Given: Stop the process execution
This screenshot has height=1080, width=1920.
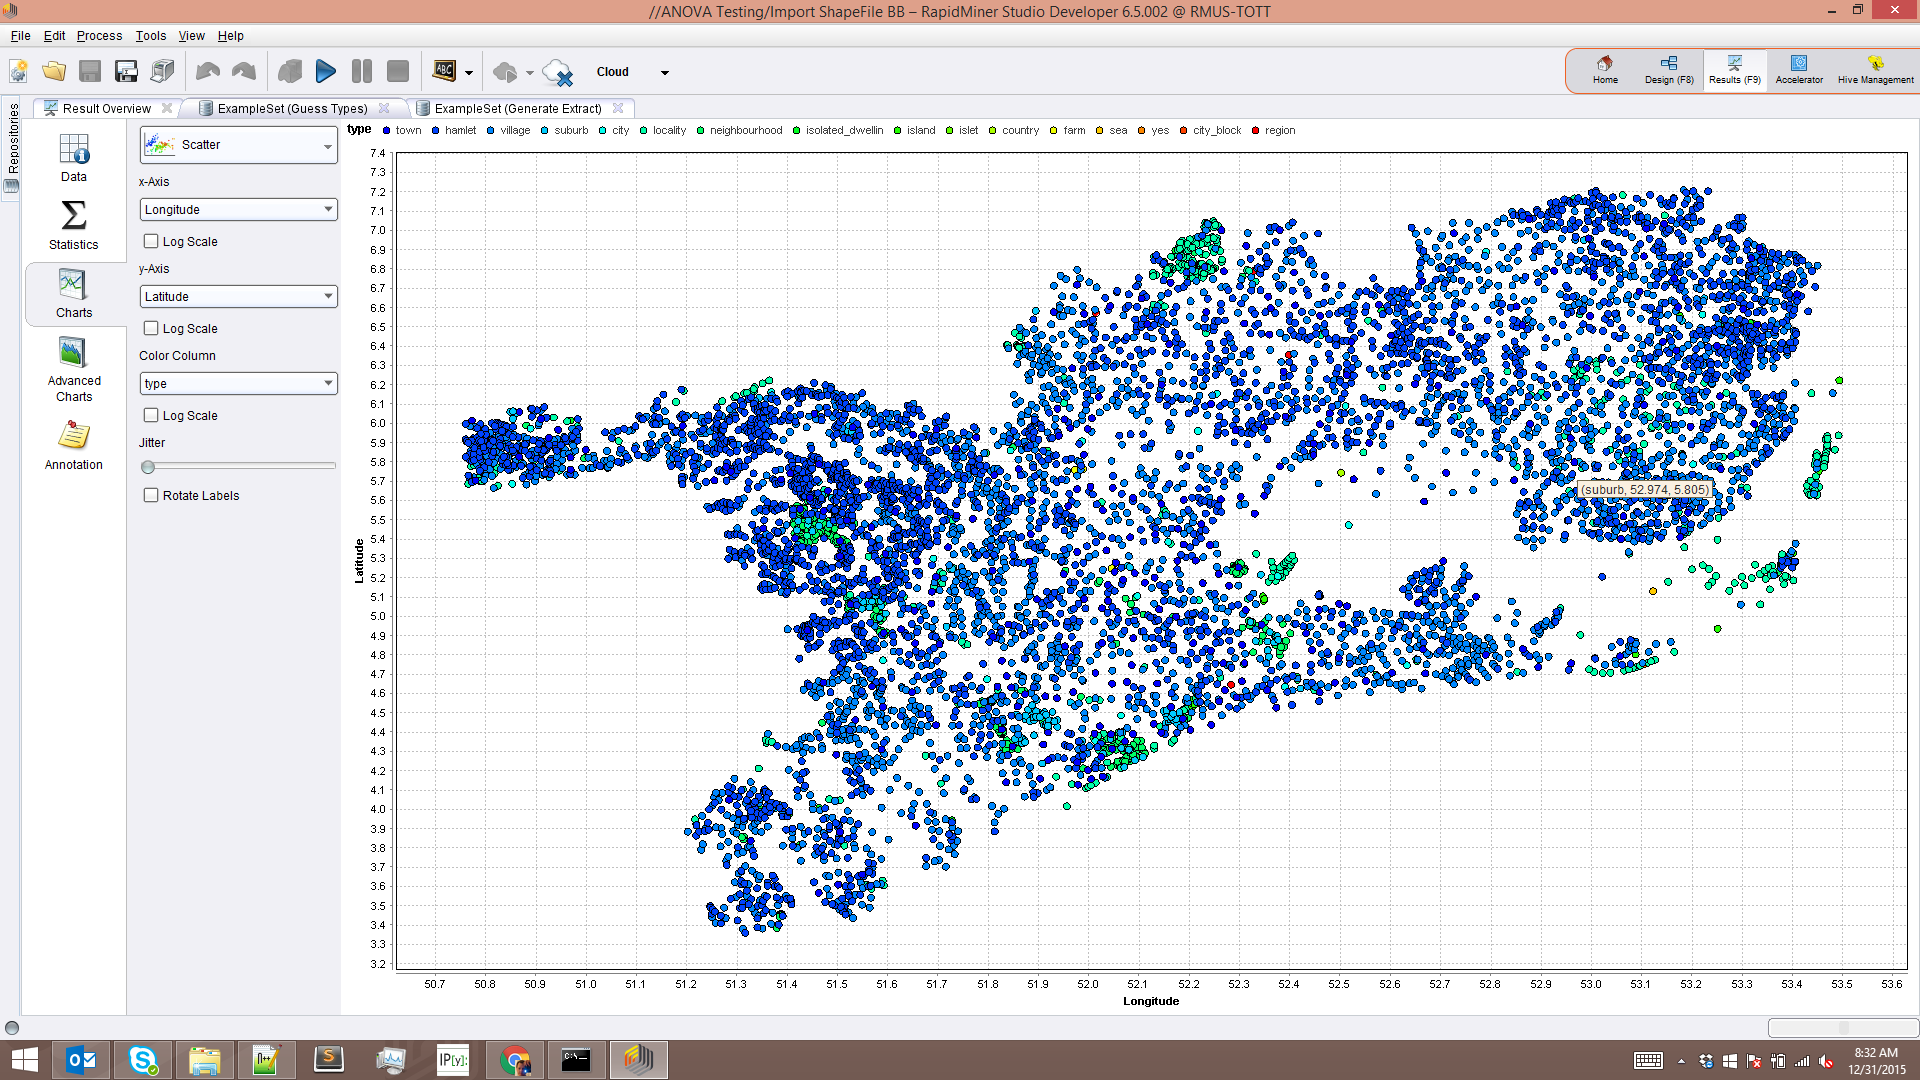Looking at the screenshot, I should tap(398, 71).
